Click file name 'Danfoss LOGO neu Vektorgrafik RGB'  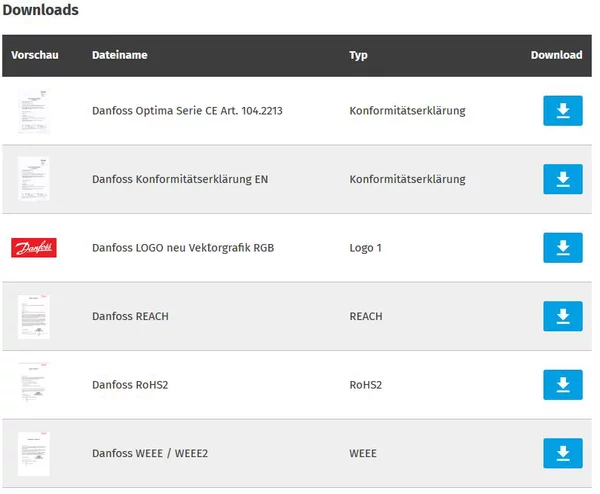click(183, 248)
